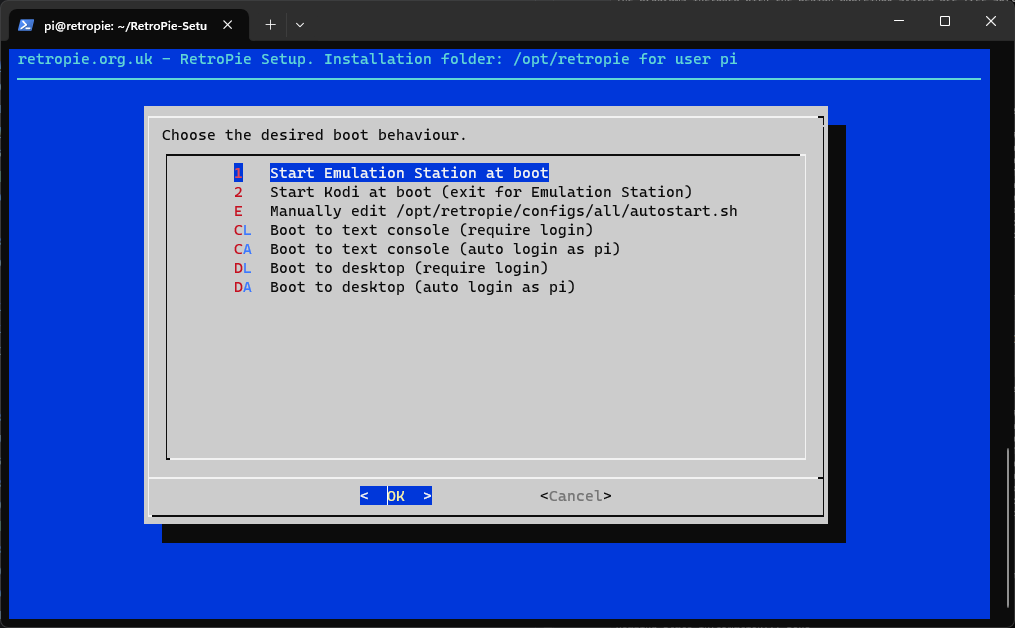
Task: Choose Boot to desktop auto login as pi
Action: [x=422, y=287]
